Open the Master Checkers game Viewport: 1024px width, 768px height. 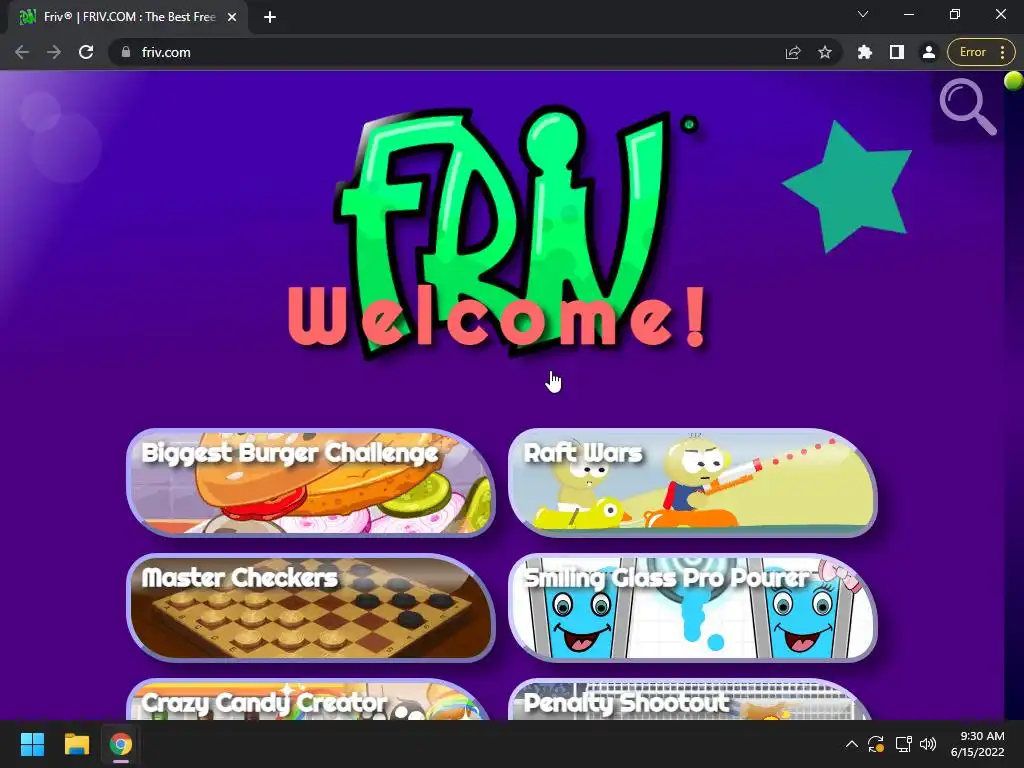coord(310,607)
